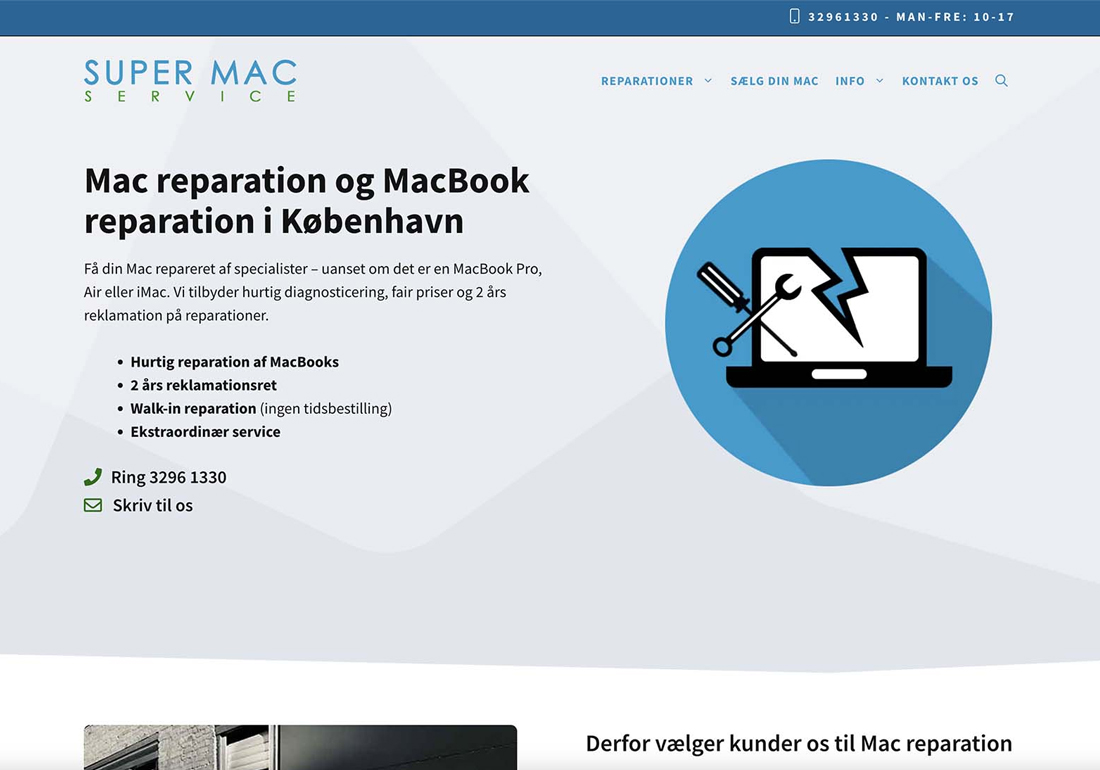The image size is (1100, 770).
Task: Click the Skriv til os link
Action: (152, 505)
